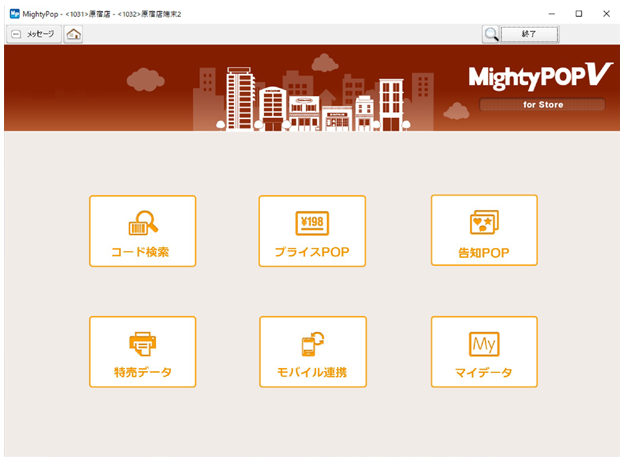Screen dimensions: 624x460
Task: Click the ¥198 price tag icon
Action: (312, 223)
